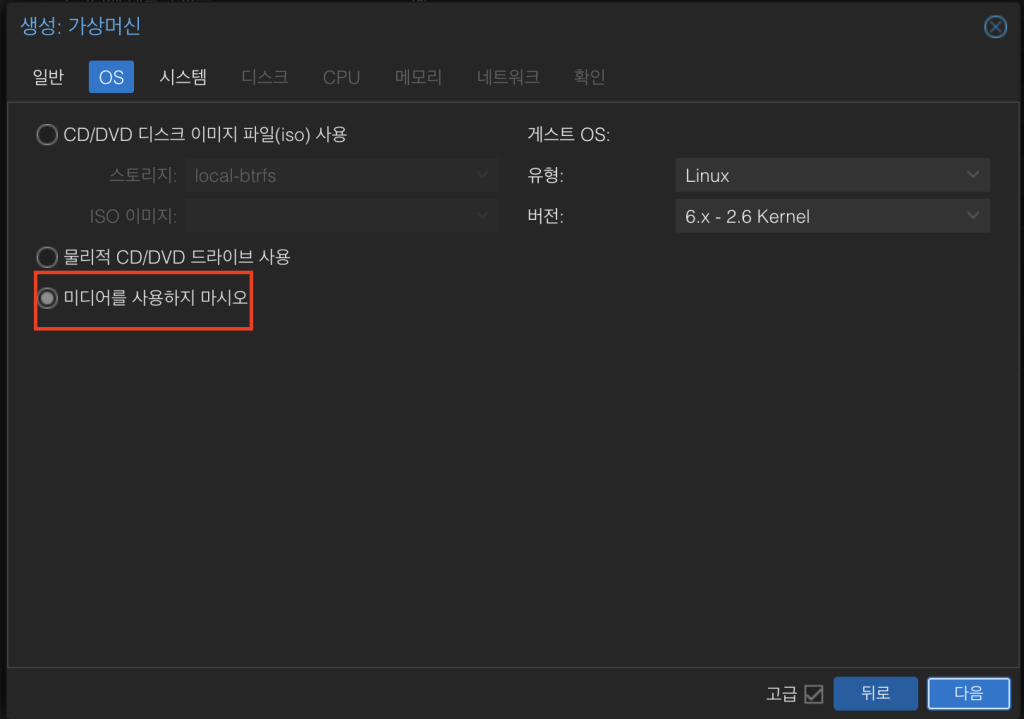Close the 생성: 가상머신 dialog
Image resolution: width=1024 pixels, height=719 pixels.
coord(995,27)
